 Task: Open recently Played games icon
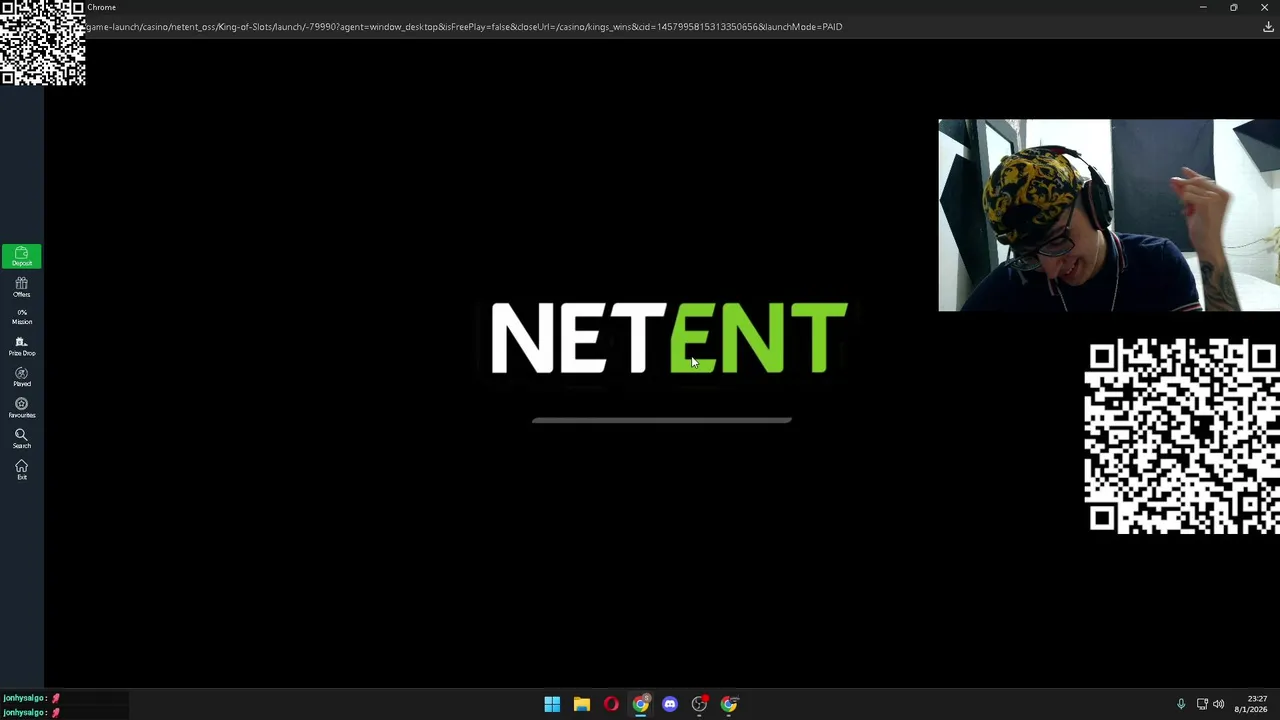(21, 377)
